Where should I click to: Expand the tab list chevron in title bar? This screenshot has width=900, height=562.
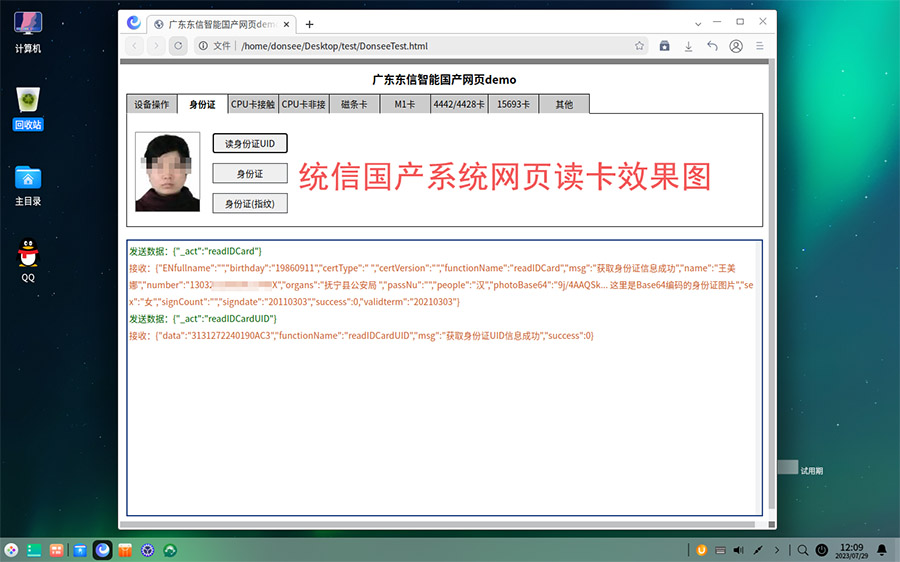698,23
